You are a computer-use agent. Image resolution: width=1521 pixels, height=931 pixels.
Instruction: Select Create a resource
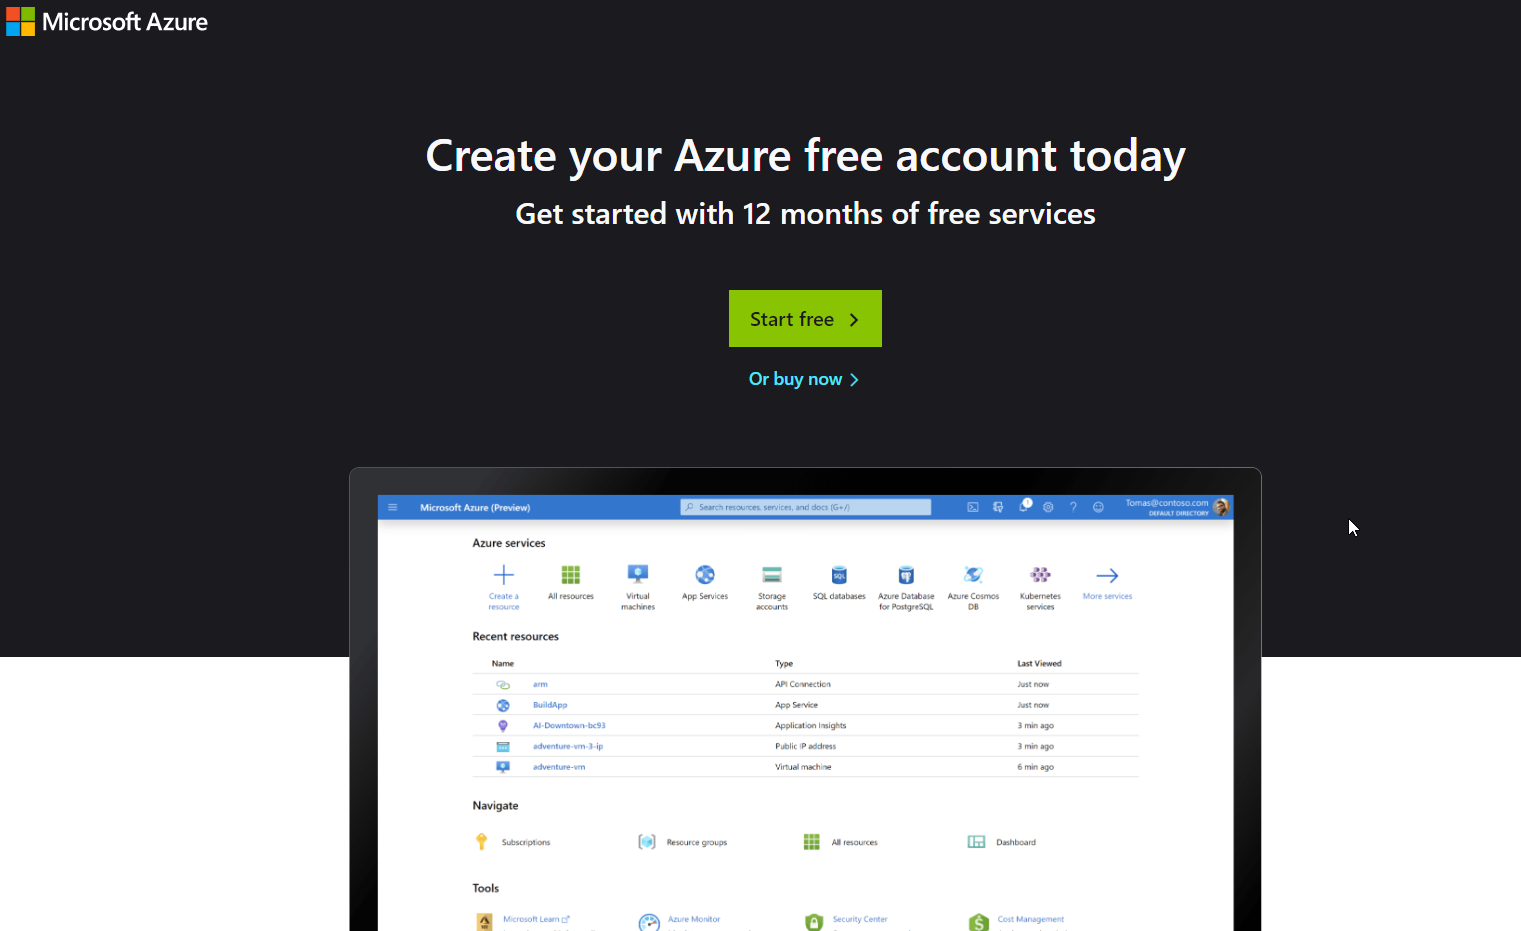coord(503,585)
